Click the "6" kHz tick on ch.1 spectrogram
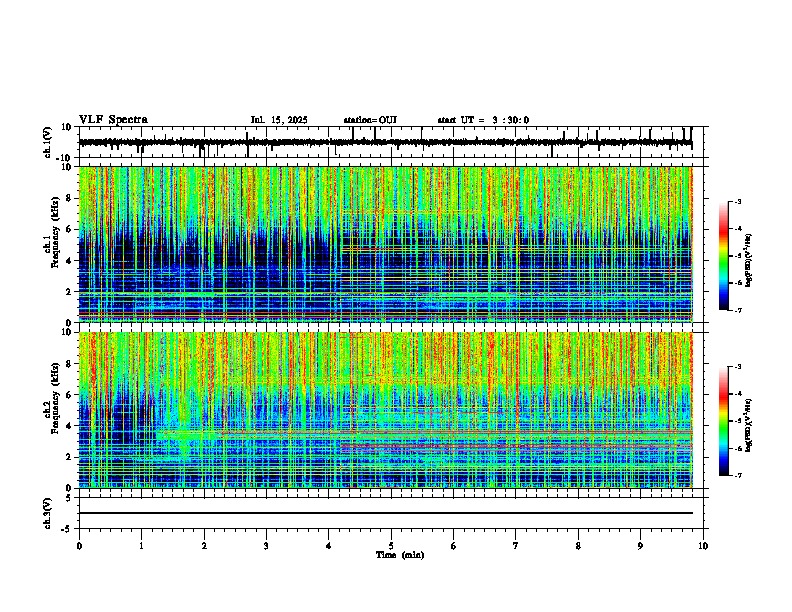Image resolution: width=792 pixels, height=612 pixels. [69, 229]
